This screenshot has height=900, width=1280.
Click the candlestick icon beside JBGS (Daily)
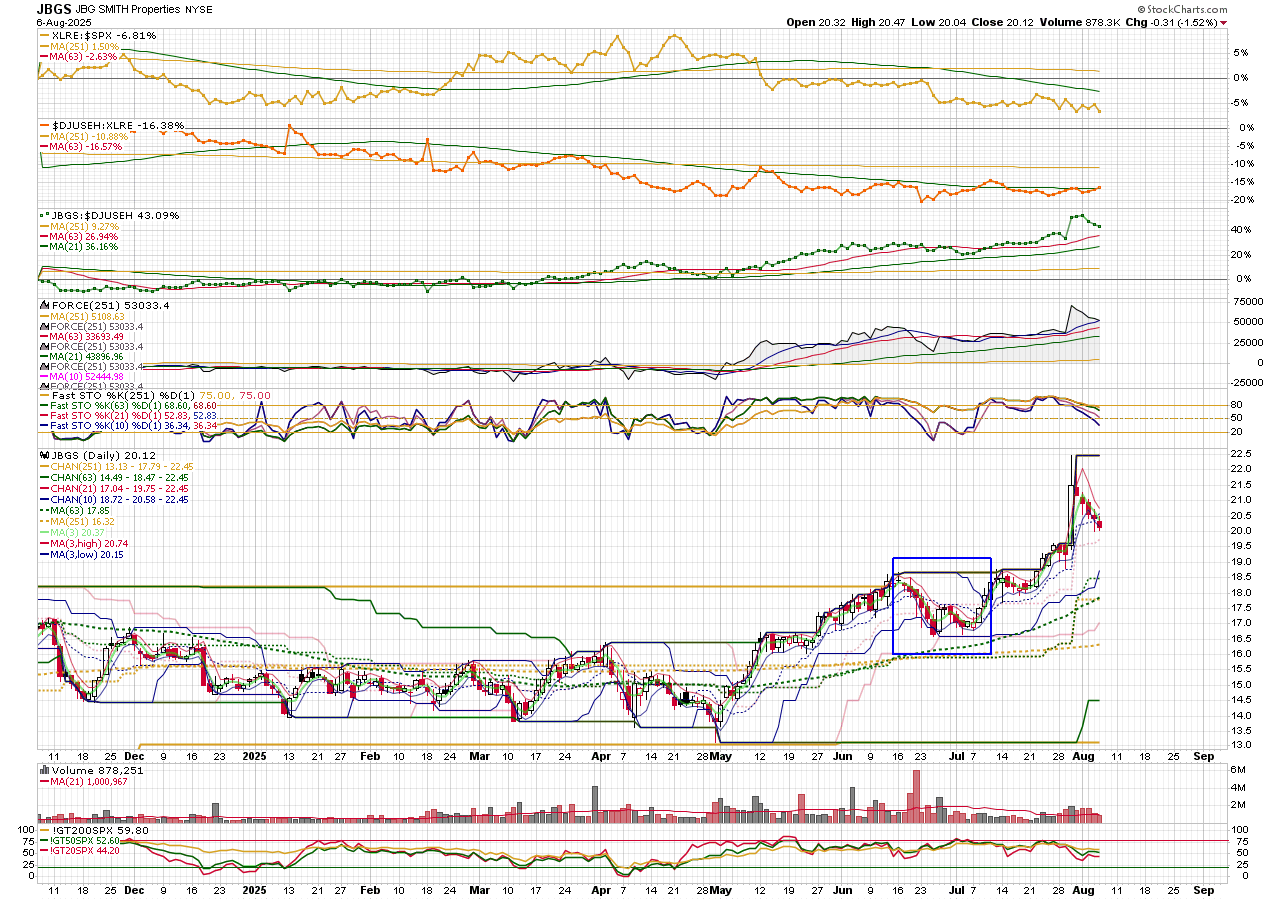click(43, 455)
